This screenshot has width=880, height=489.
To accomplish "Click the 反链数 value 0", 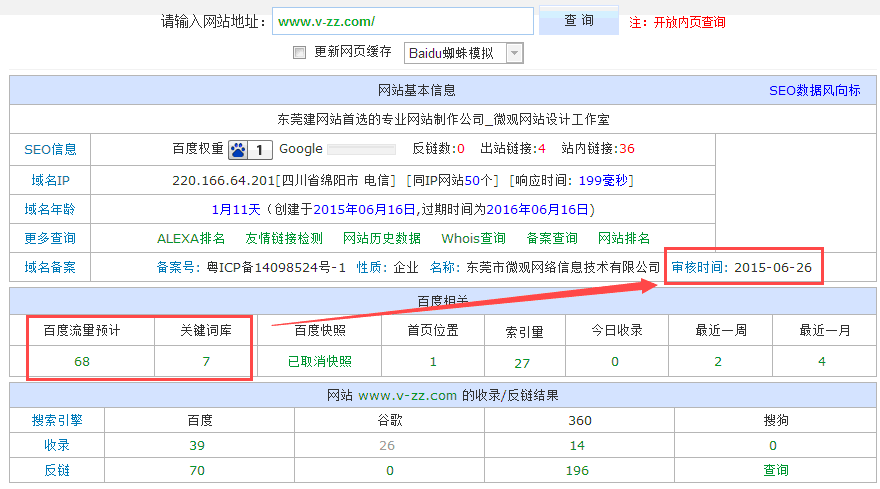I will click(461, 149).
